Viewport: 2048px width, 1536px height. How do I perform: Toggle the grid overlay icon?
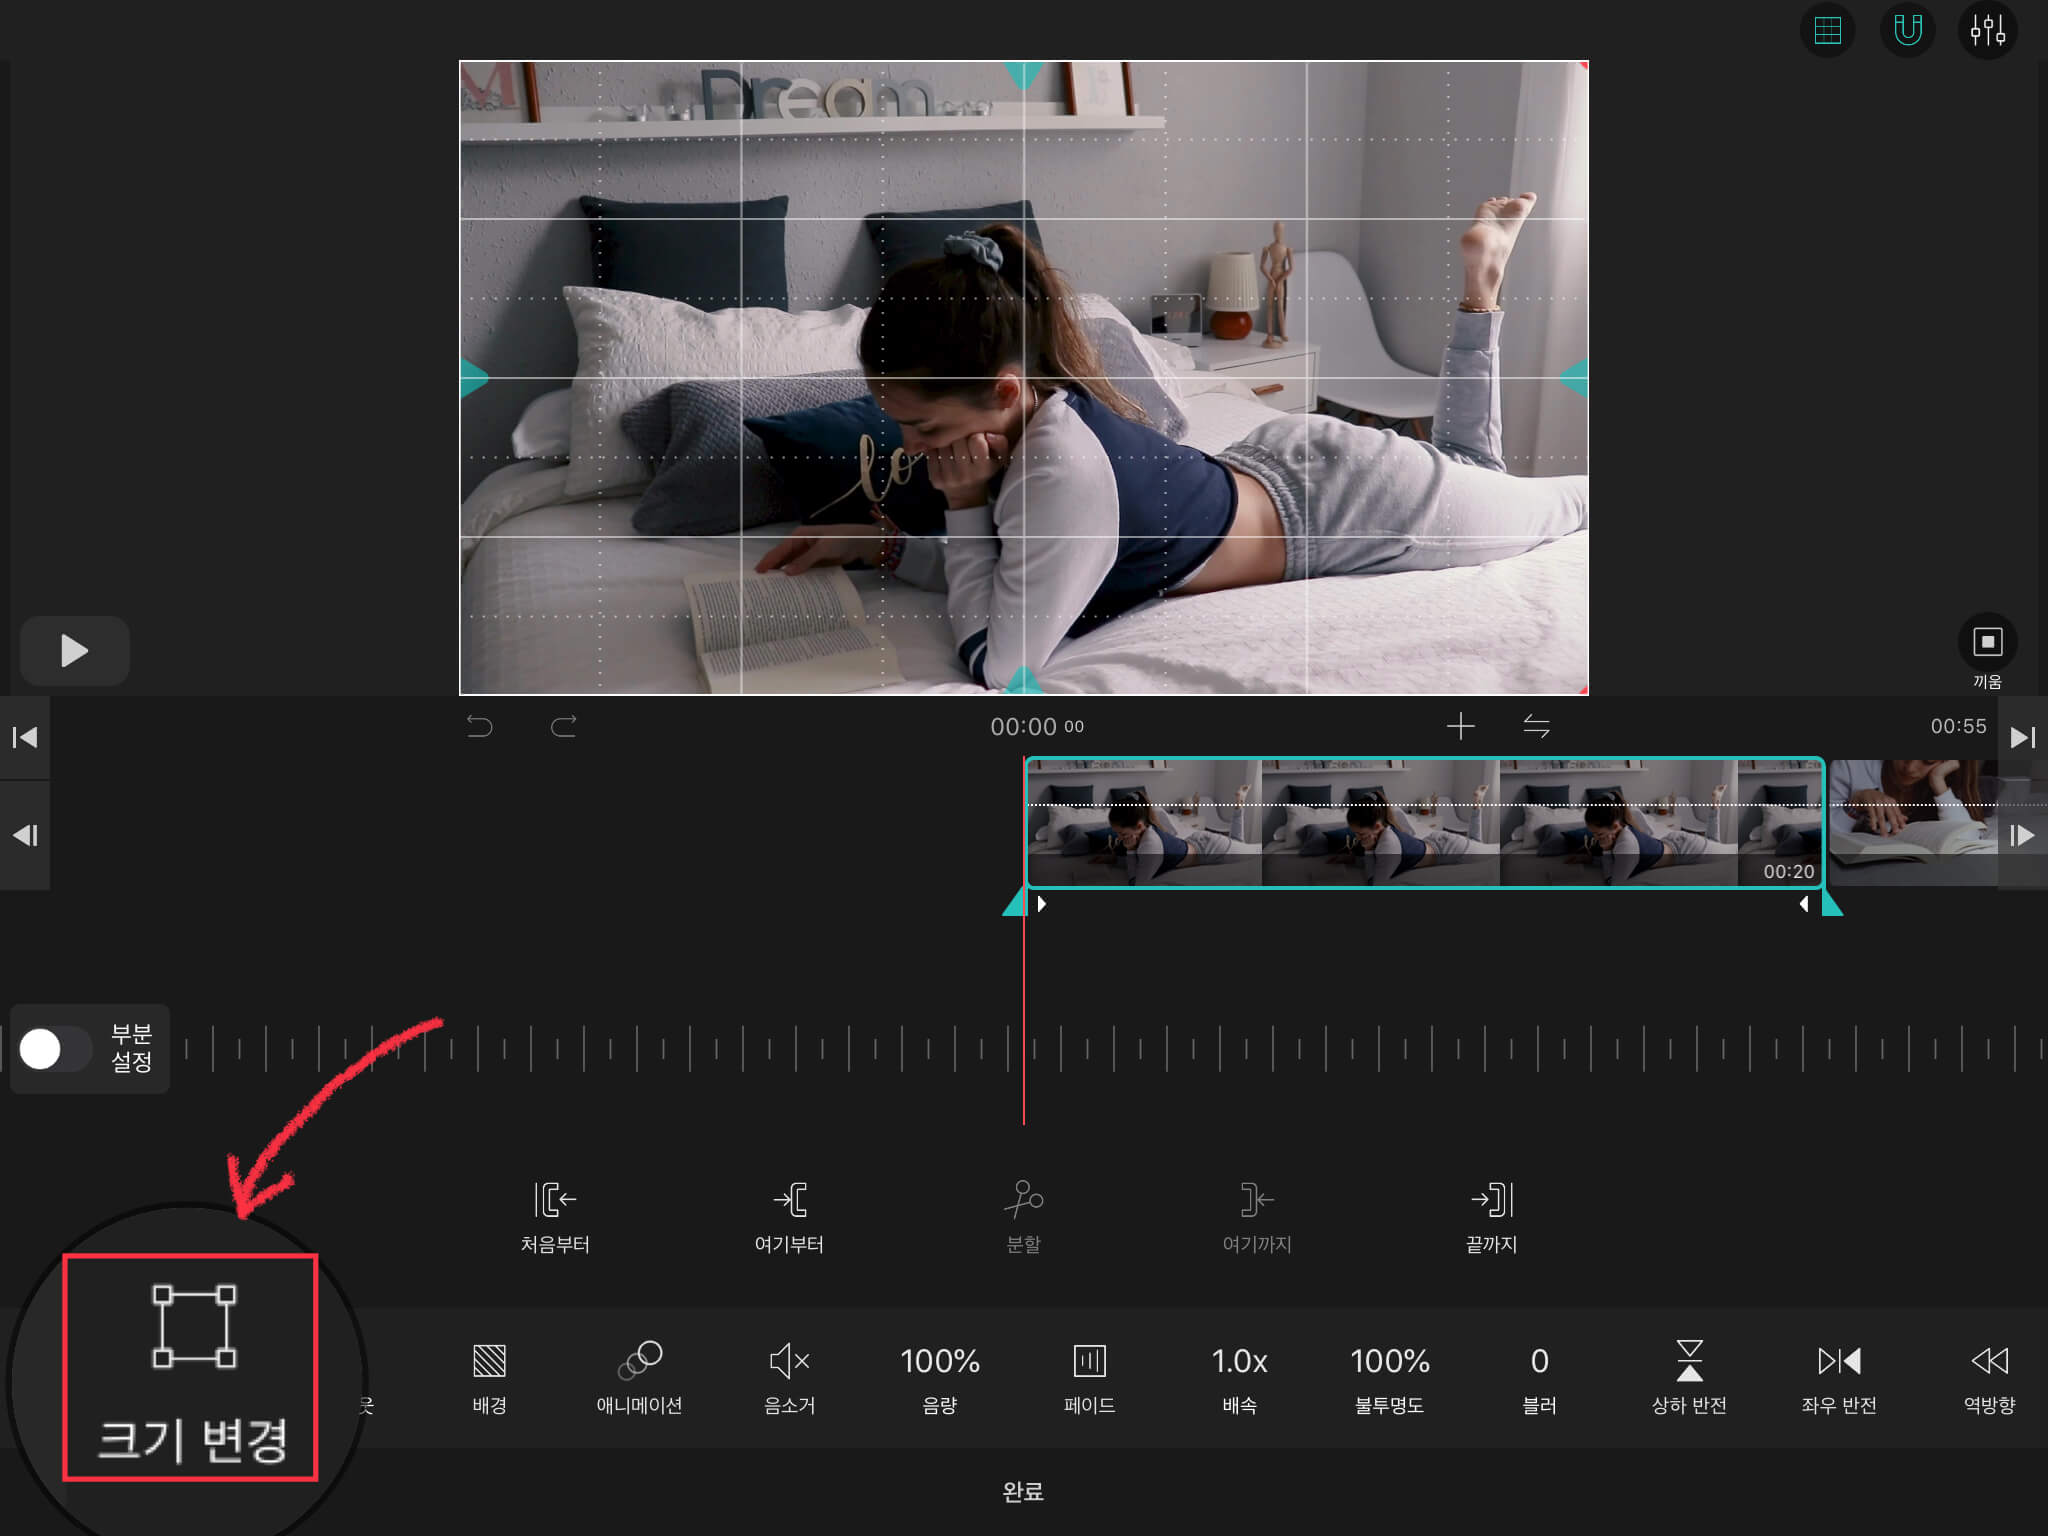[1827, 31]
